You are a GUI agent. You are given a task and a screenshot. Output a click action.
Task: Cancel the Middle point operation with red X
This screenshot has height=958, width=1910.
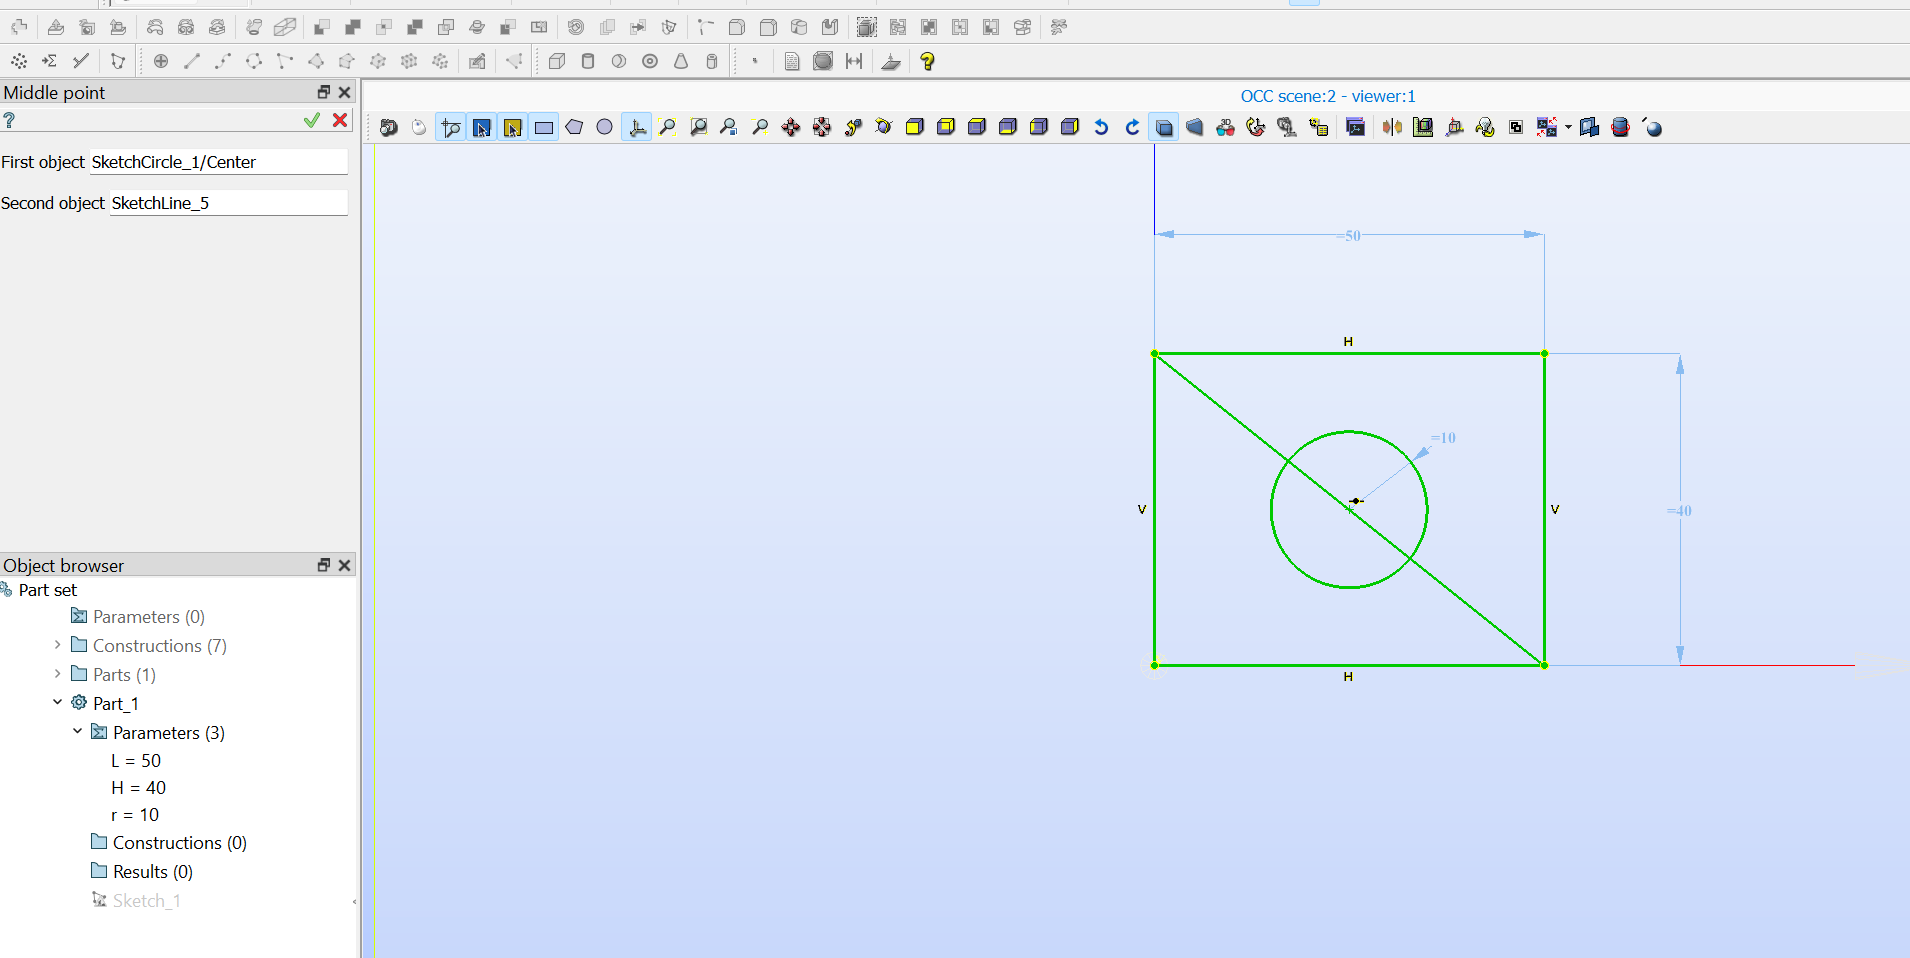point(340,120)
